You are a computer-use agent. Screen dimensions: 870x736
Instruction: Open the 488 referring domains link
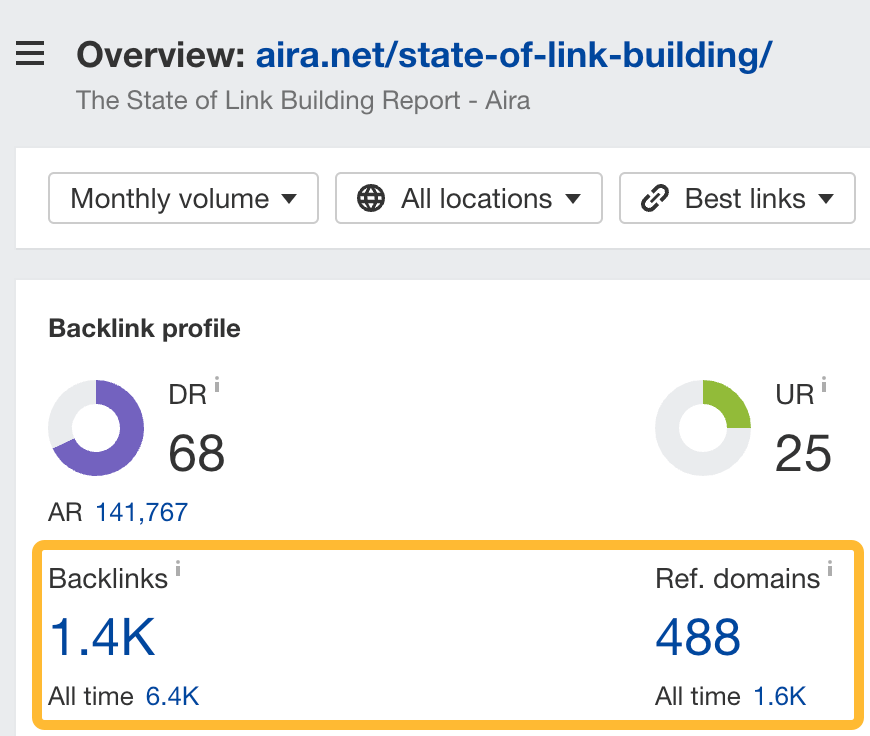[x=698, y=637]
